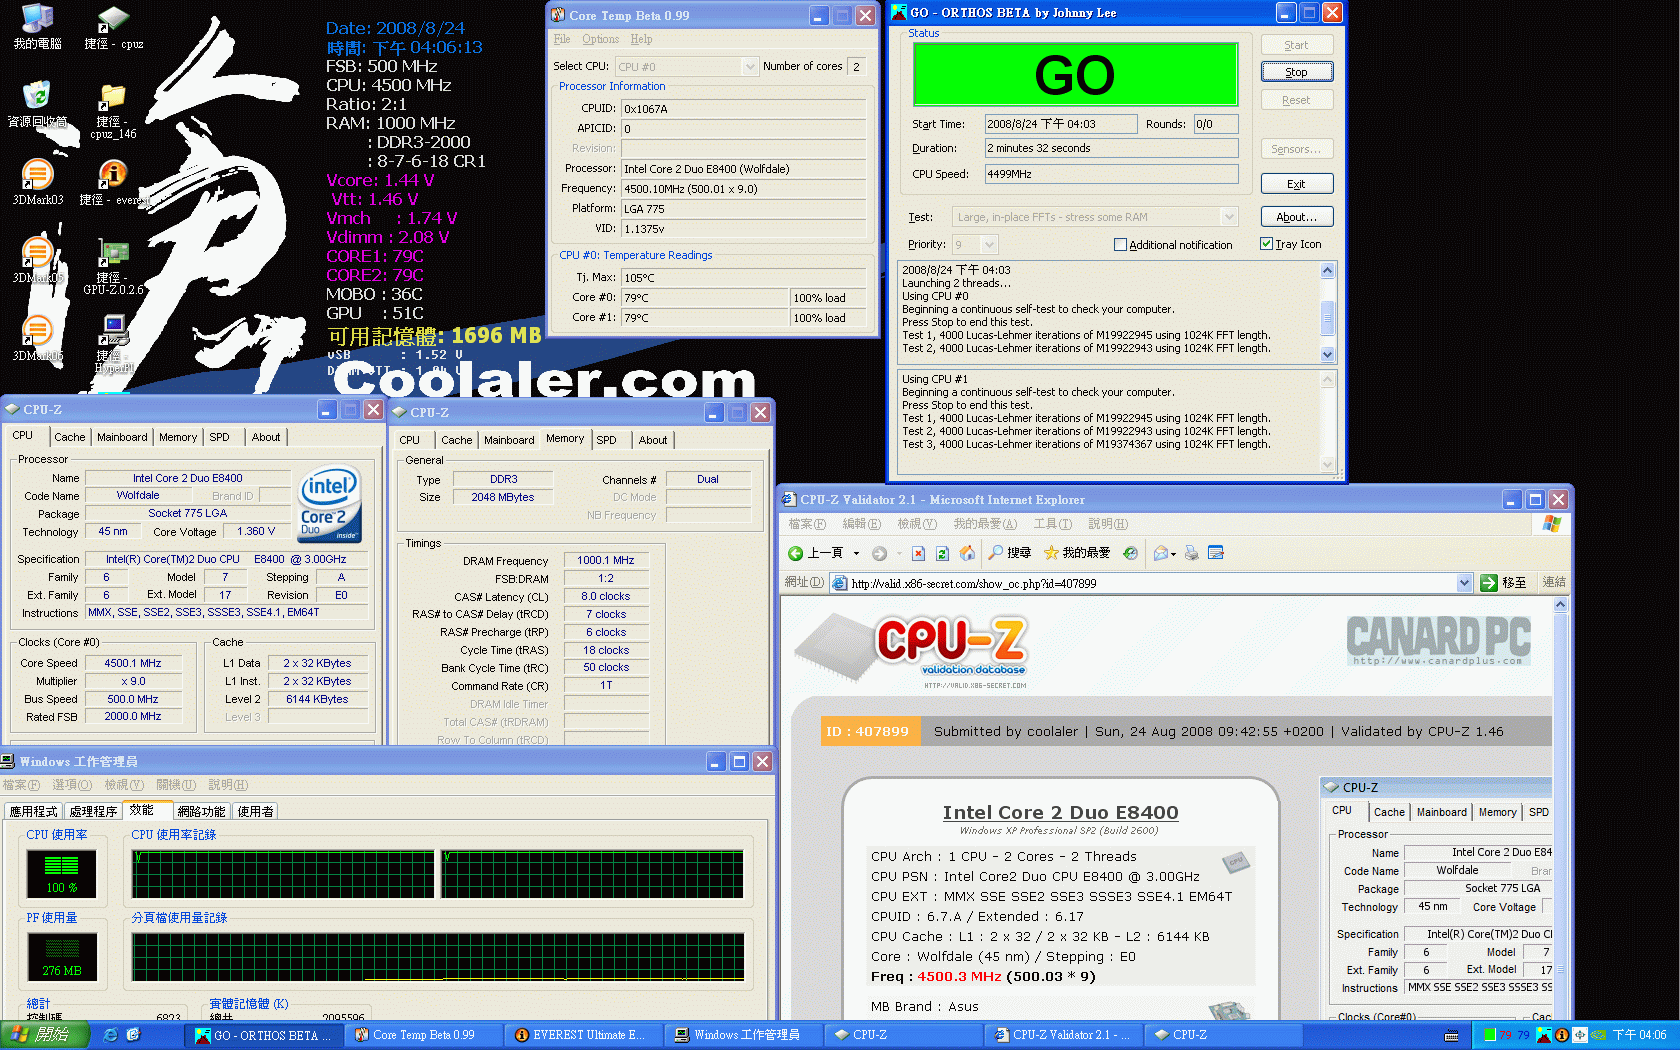
Task: Click the Outlook Express quick launch icon
Action: [133, 1035]
